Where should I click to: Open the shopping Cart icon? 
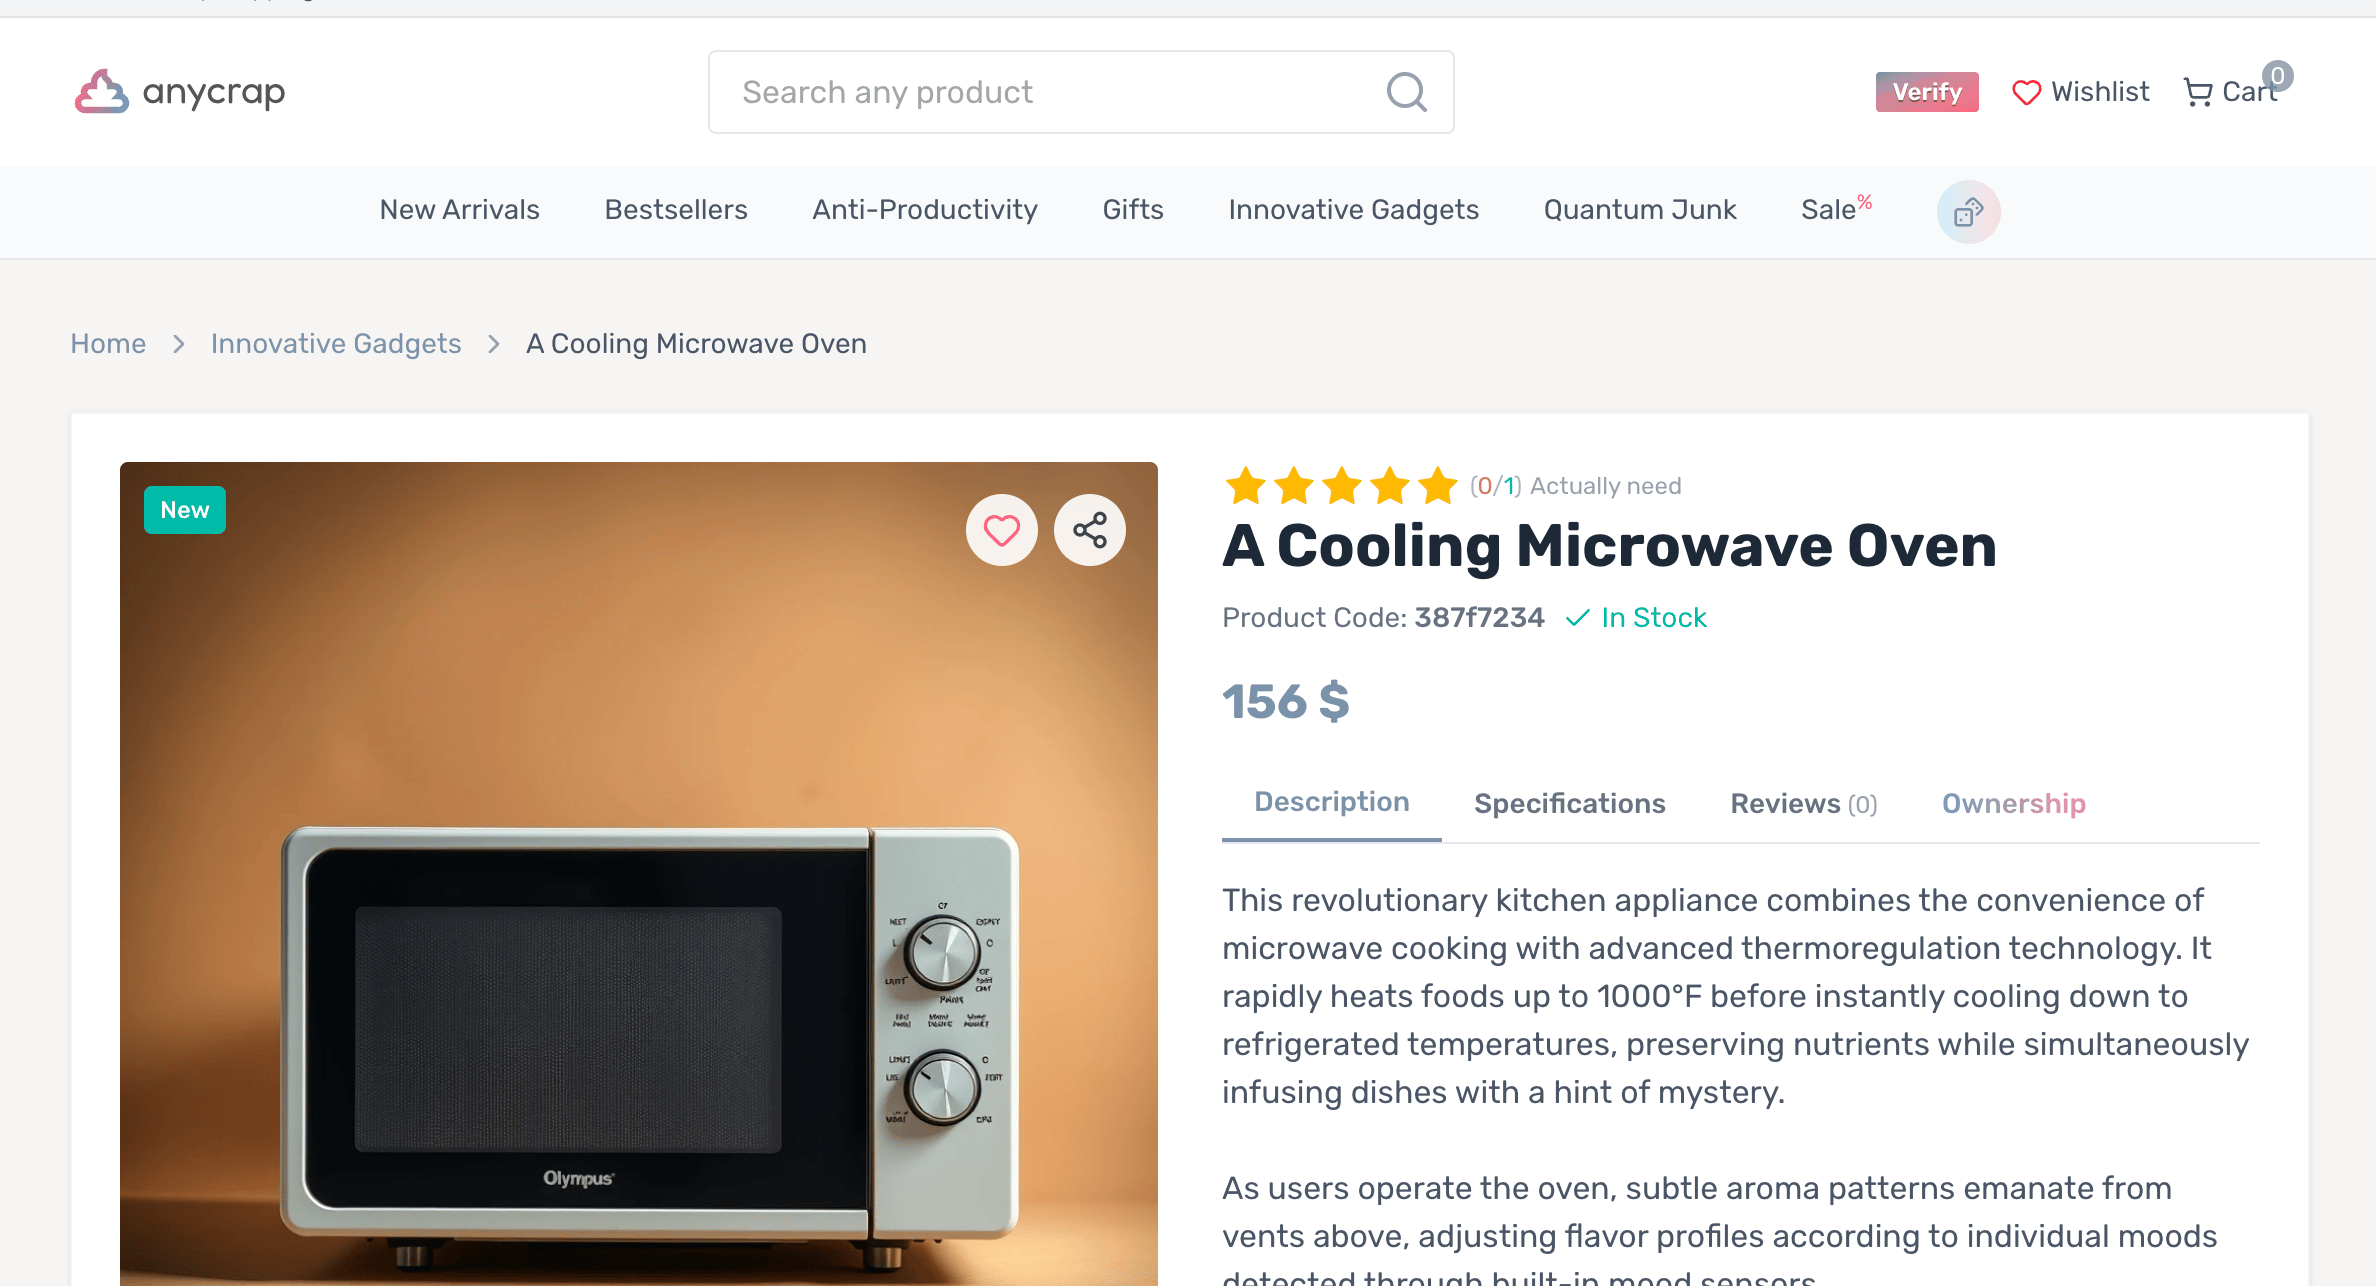[2197, 92]
